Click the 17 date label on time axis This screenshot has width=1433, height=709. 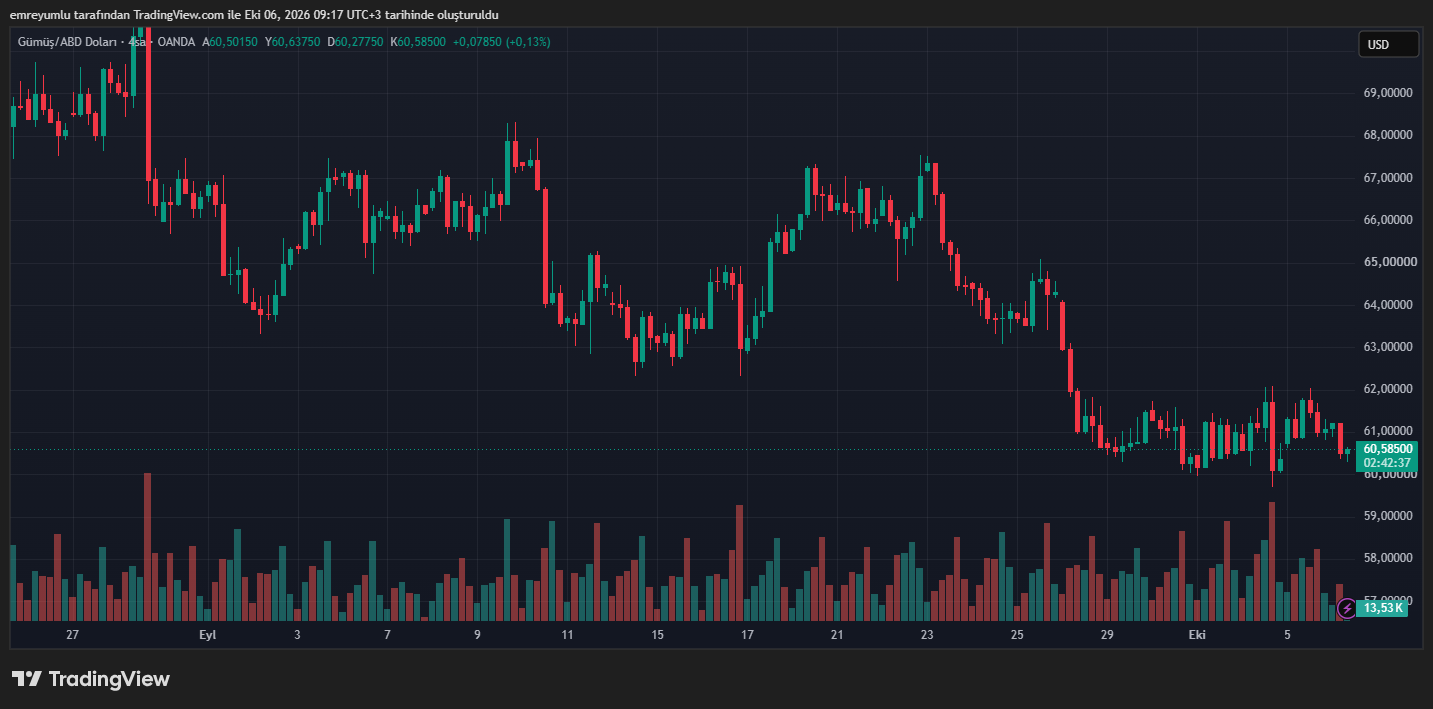747,635
